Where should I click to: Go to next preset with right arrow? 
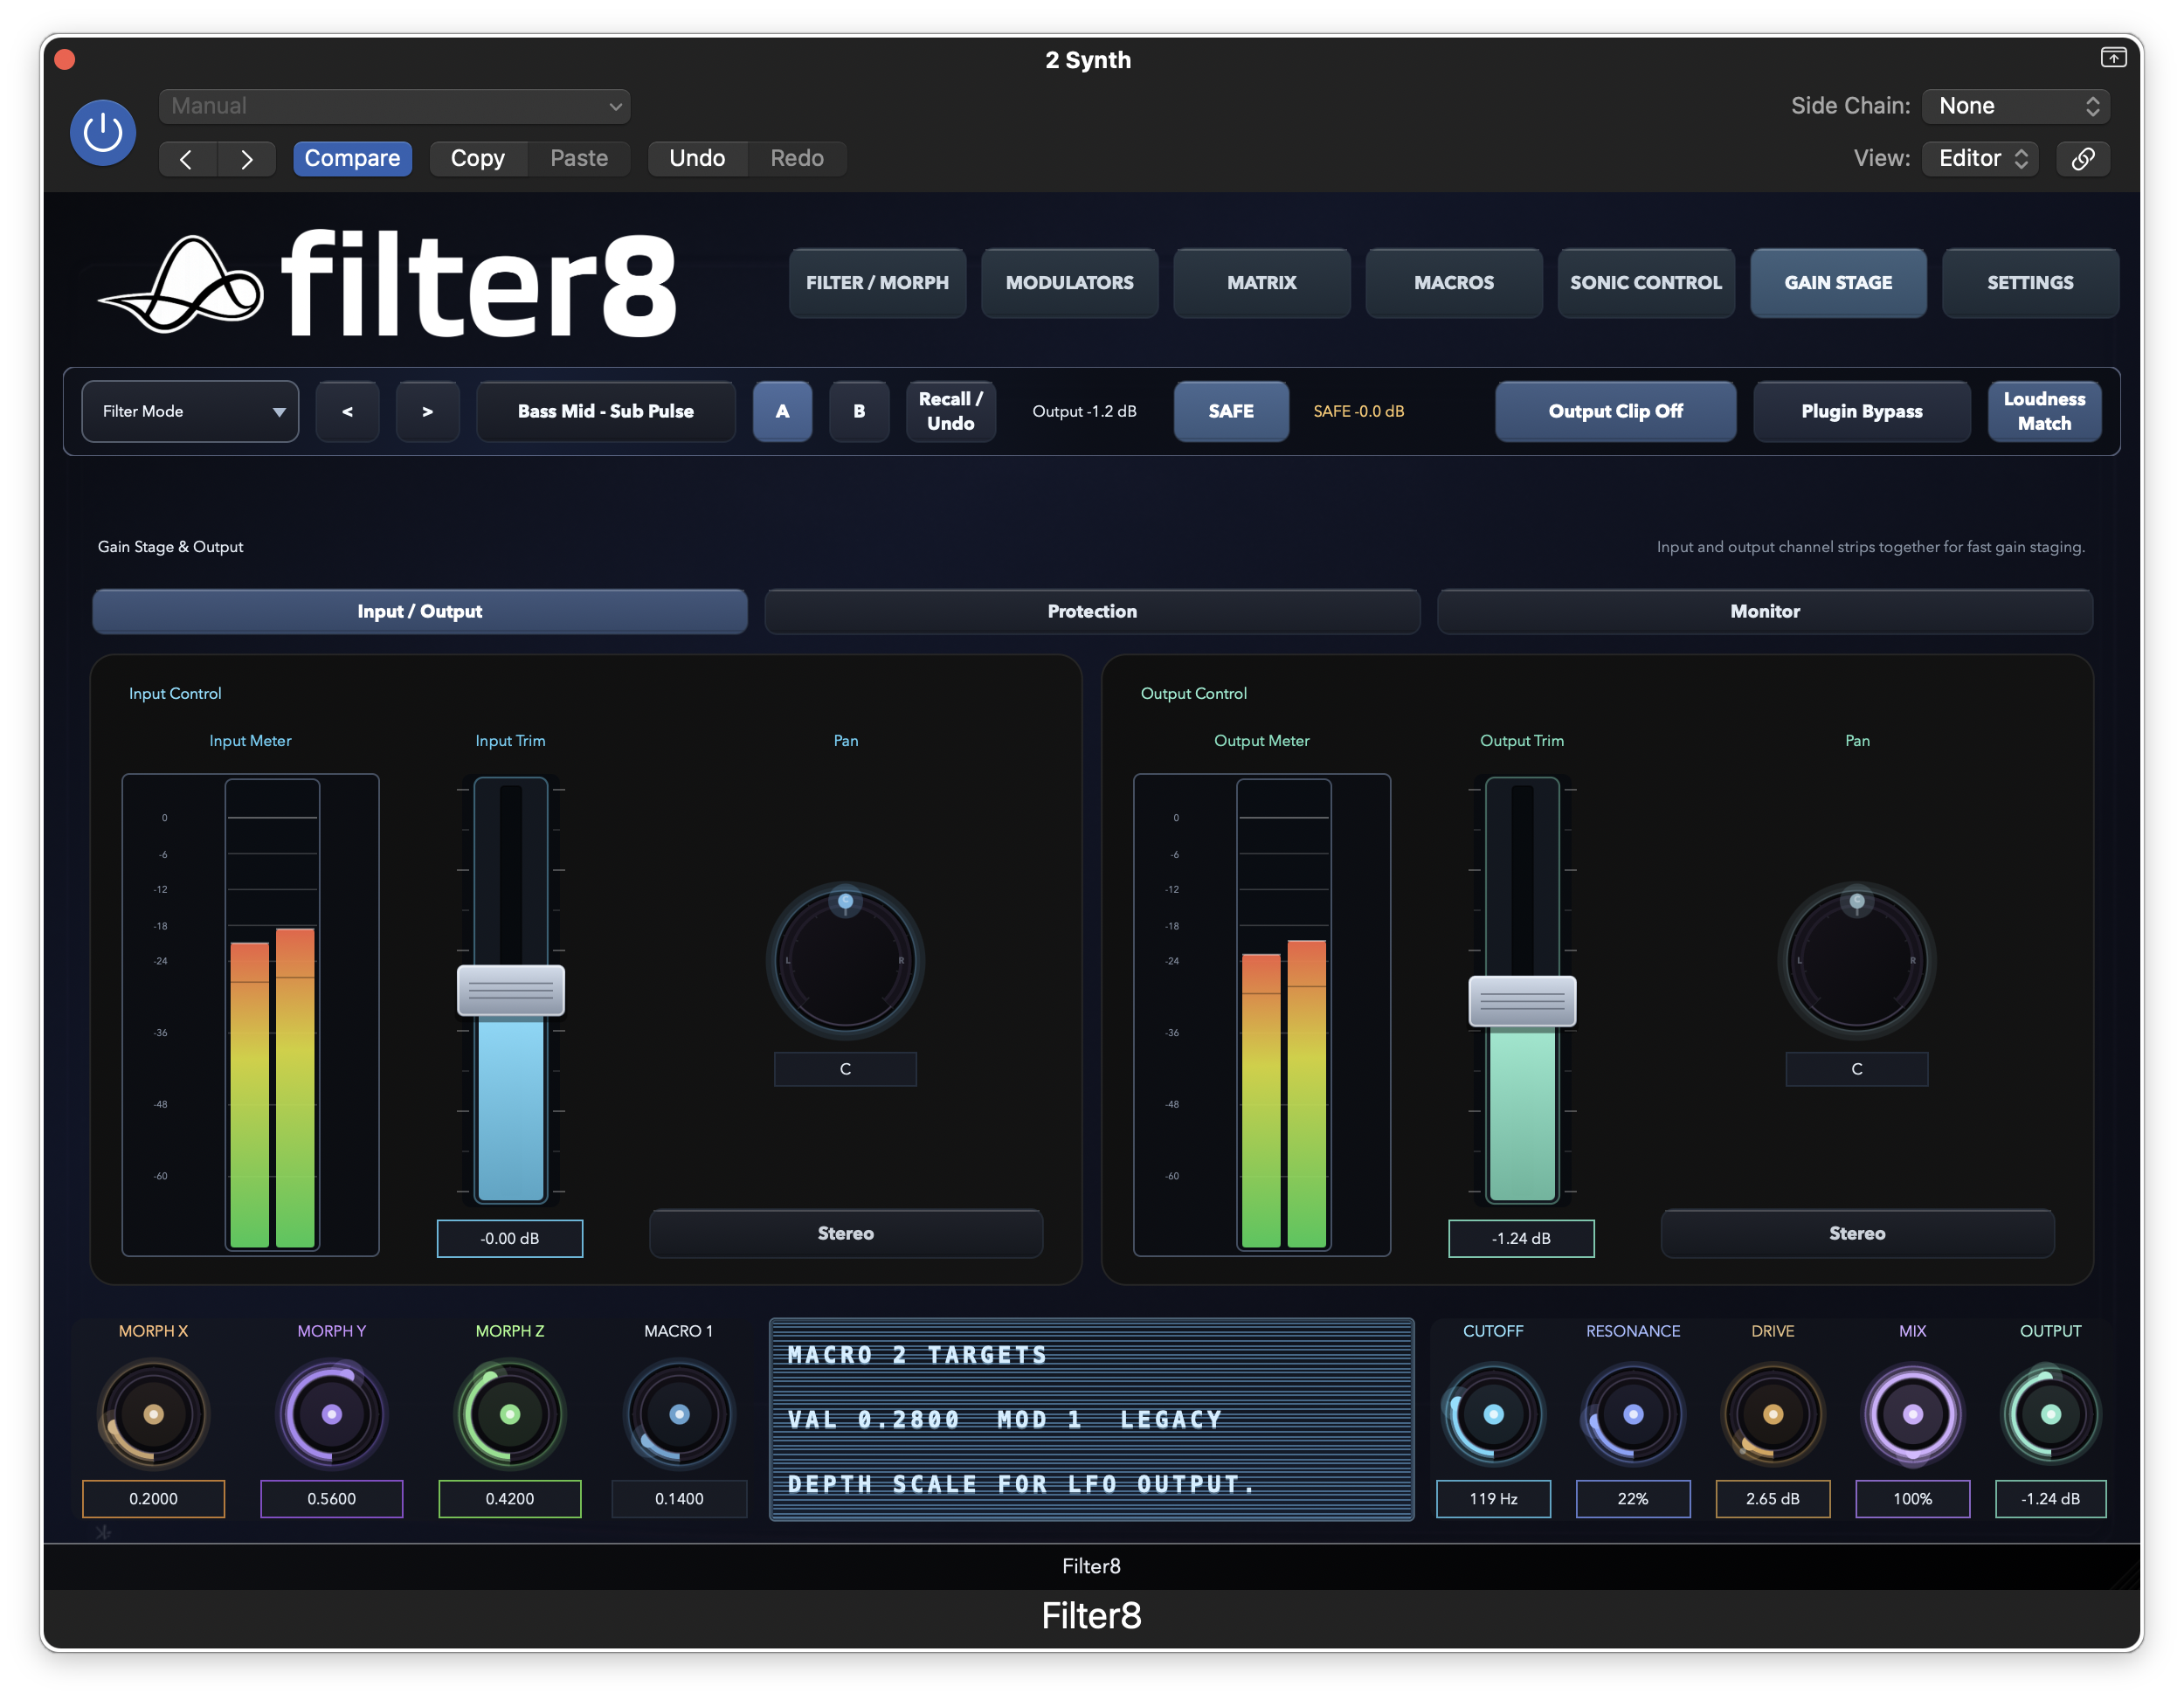click(246, 158)
